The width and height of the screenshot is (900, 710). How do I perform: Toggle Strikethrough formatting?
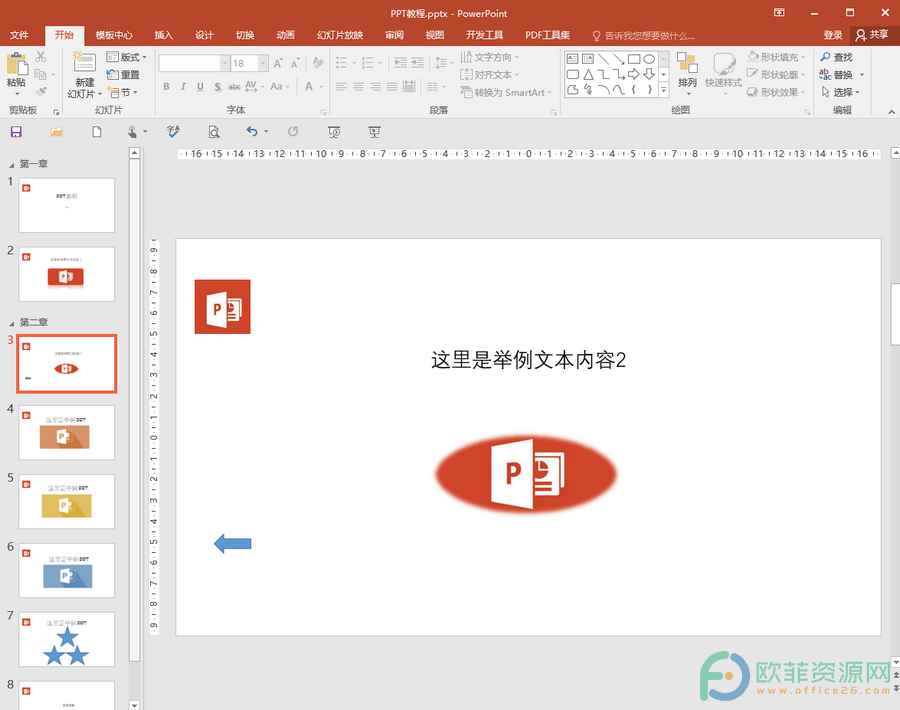point(234,87)
